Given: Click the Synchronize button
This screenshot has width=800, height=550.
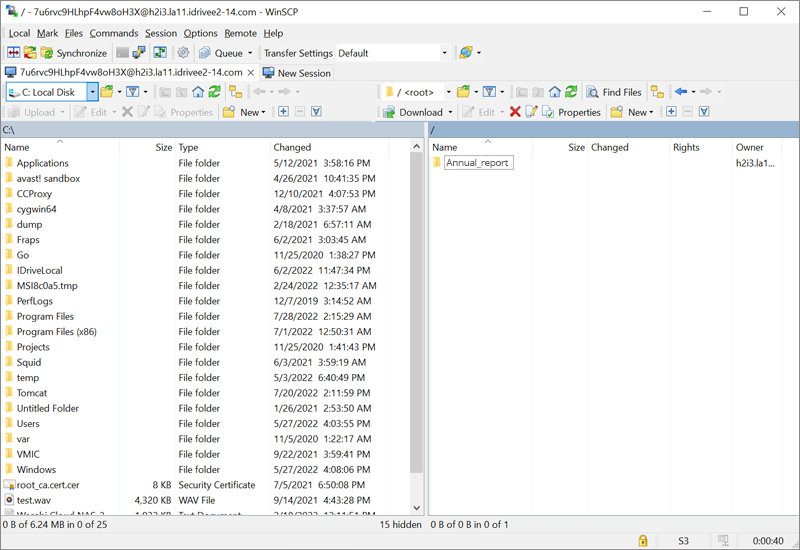Looking at the screenshot, I should pyautogui.click(x=74, y=53).
